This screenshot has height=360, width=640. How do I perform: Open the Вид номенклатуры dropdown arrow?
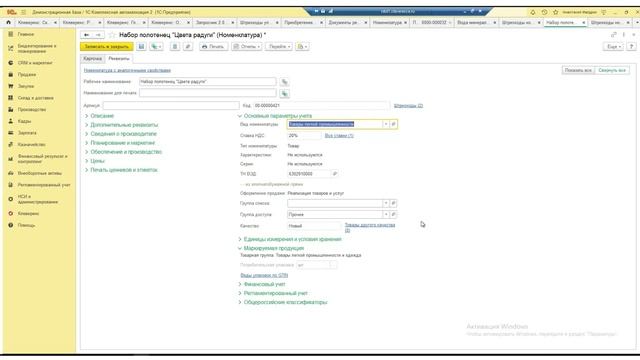[386, 124]
